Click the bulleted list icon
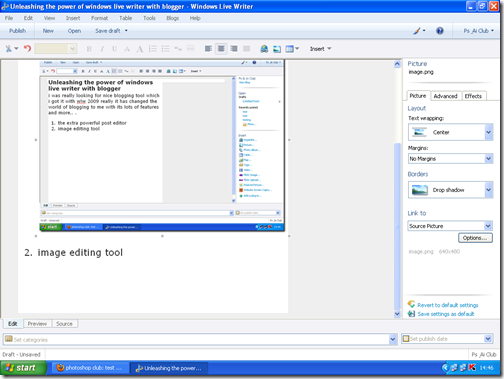 (165, 49)
